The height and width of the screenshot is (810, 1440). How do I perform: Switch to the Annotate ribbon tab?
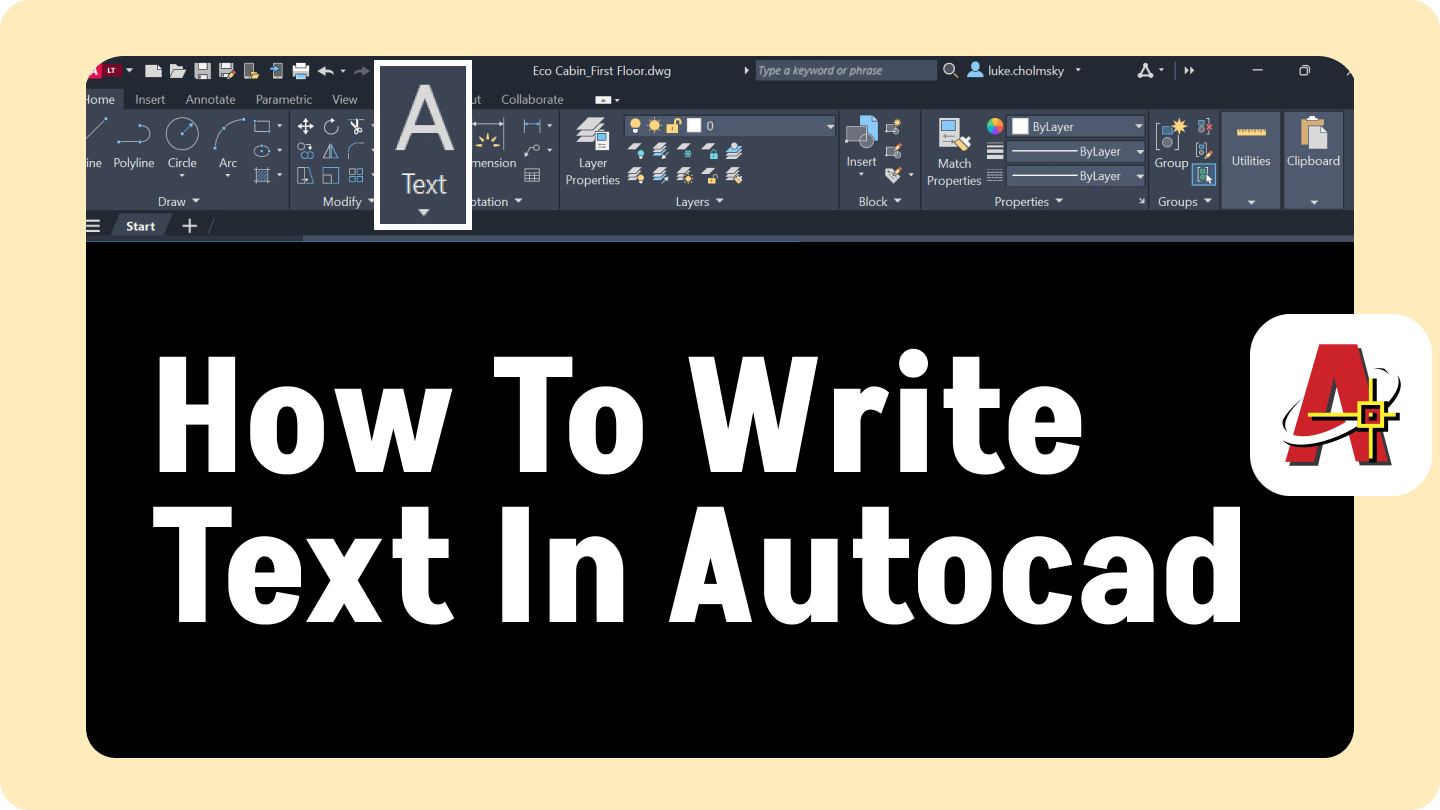click(210, 99)
